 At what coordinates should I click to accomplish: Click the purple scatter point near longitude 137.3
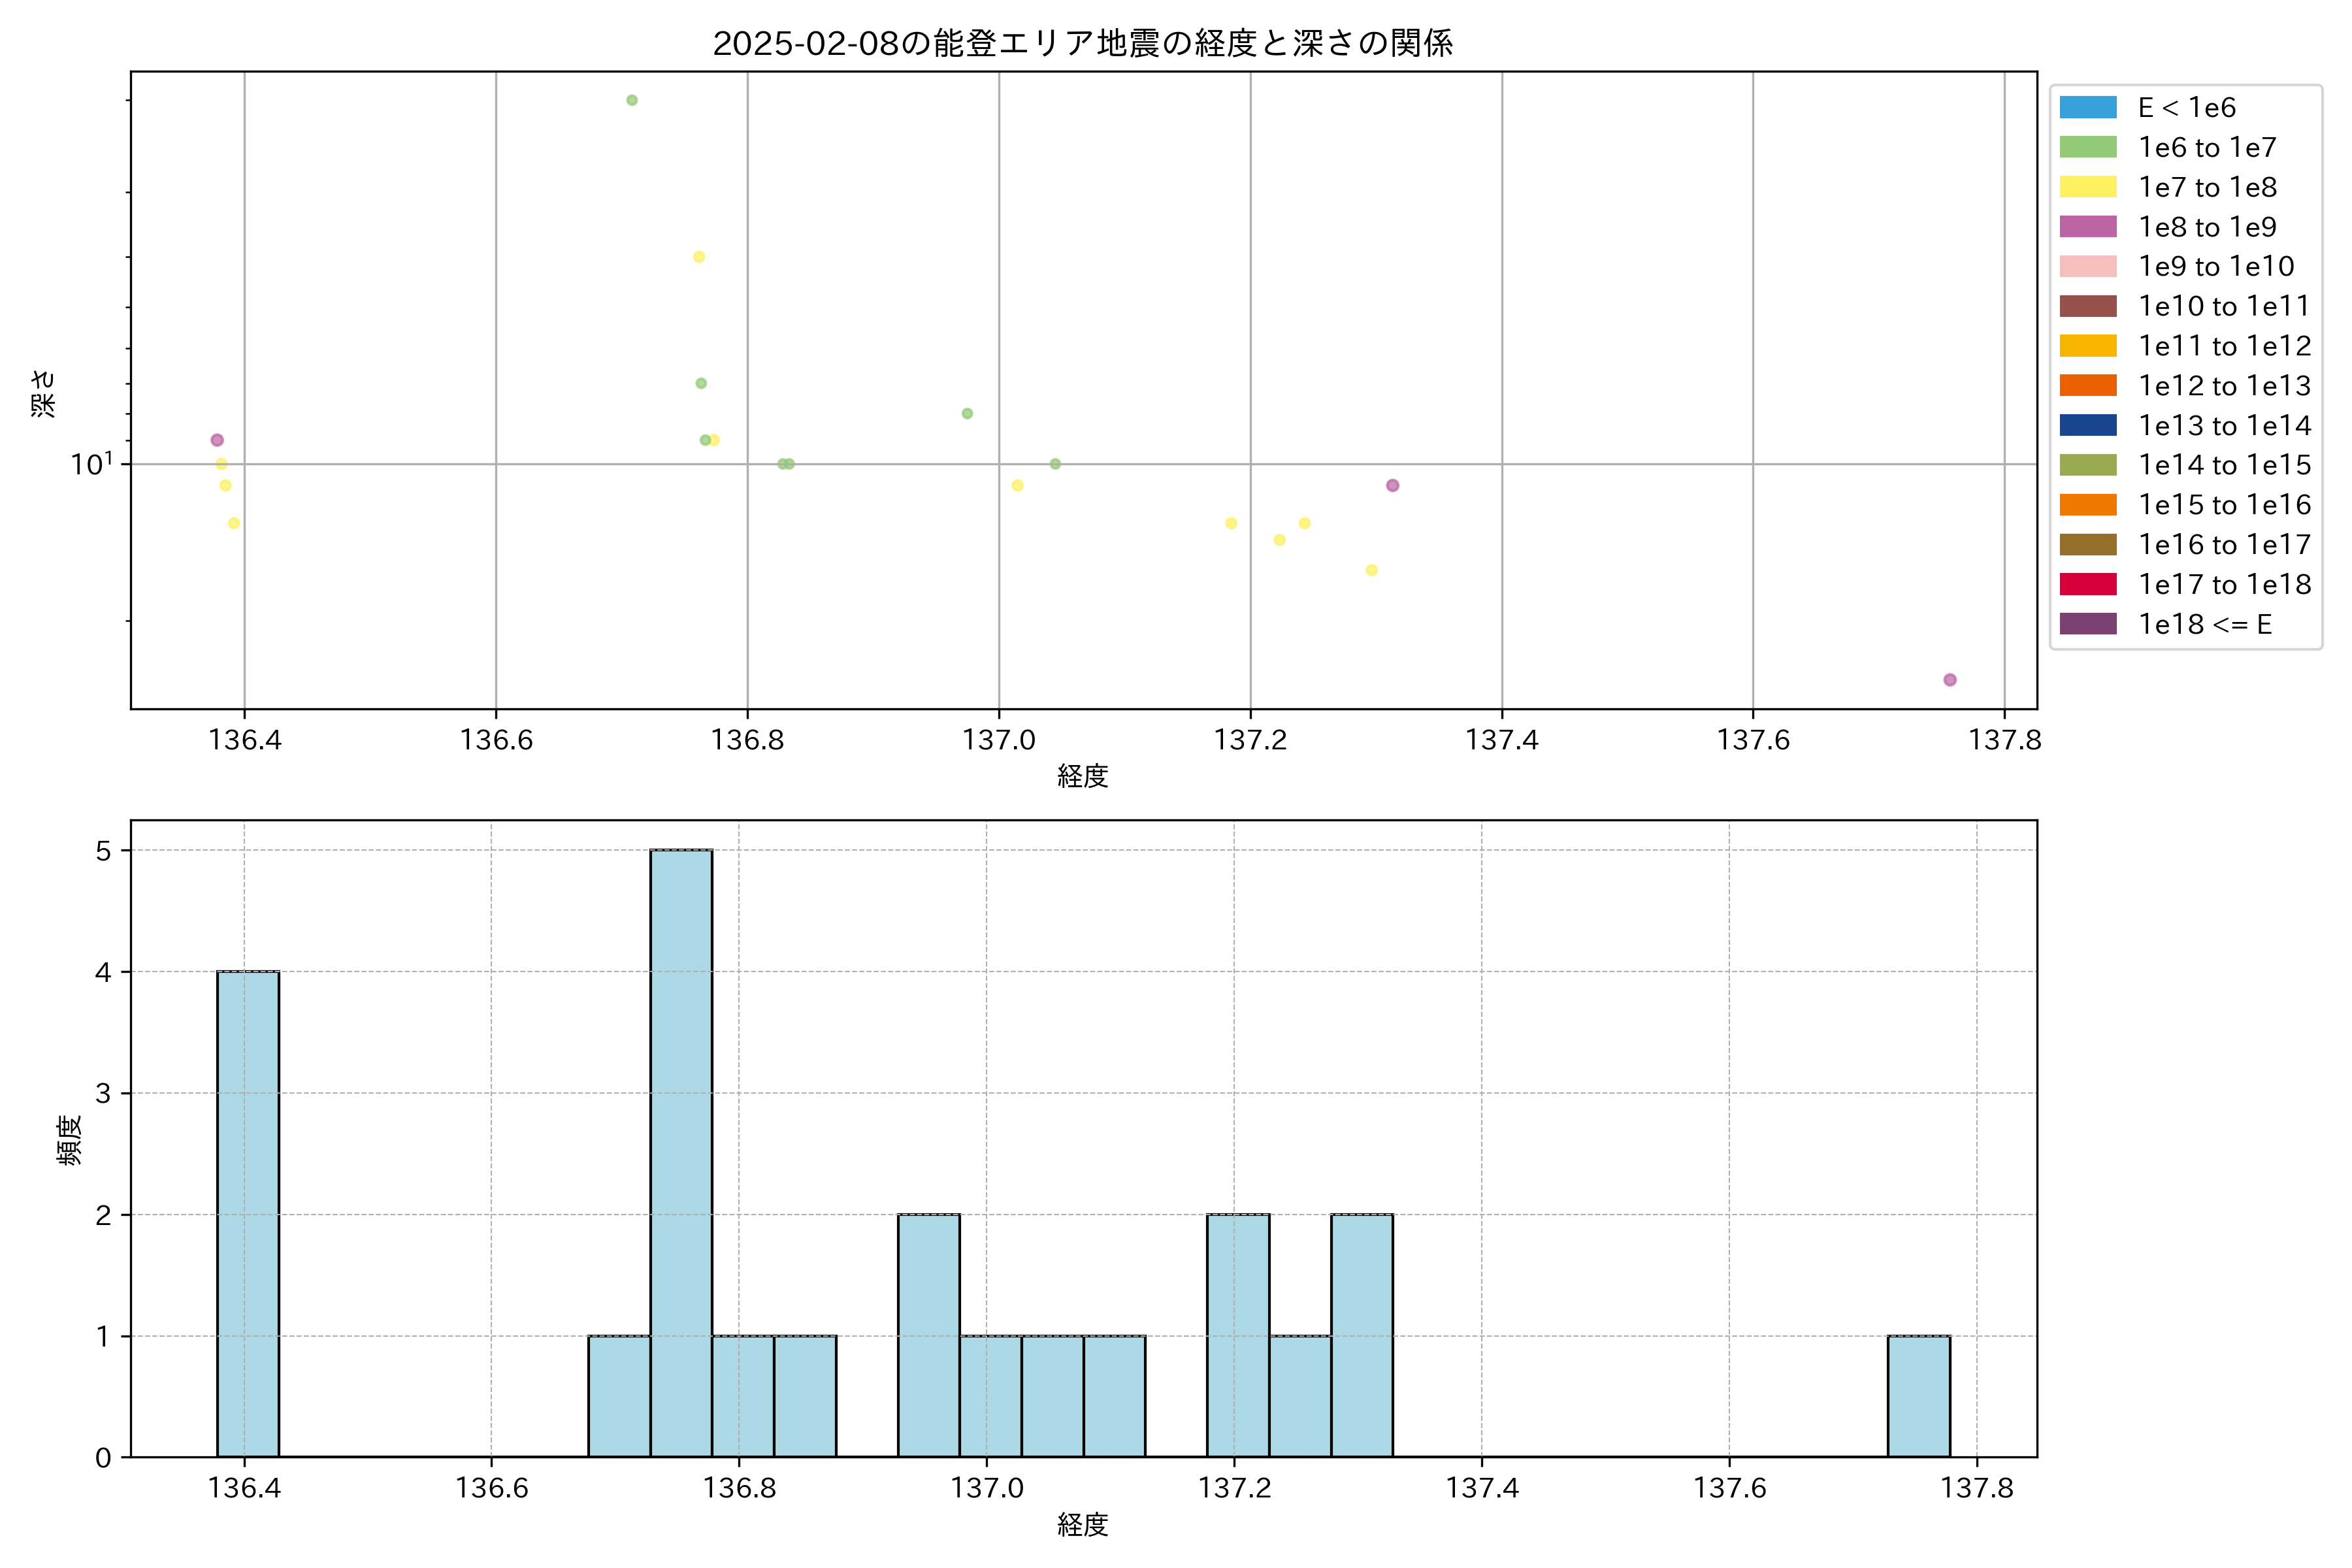[1392, 485]
